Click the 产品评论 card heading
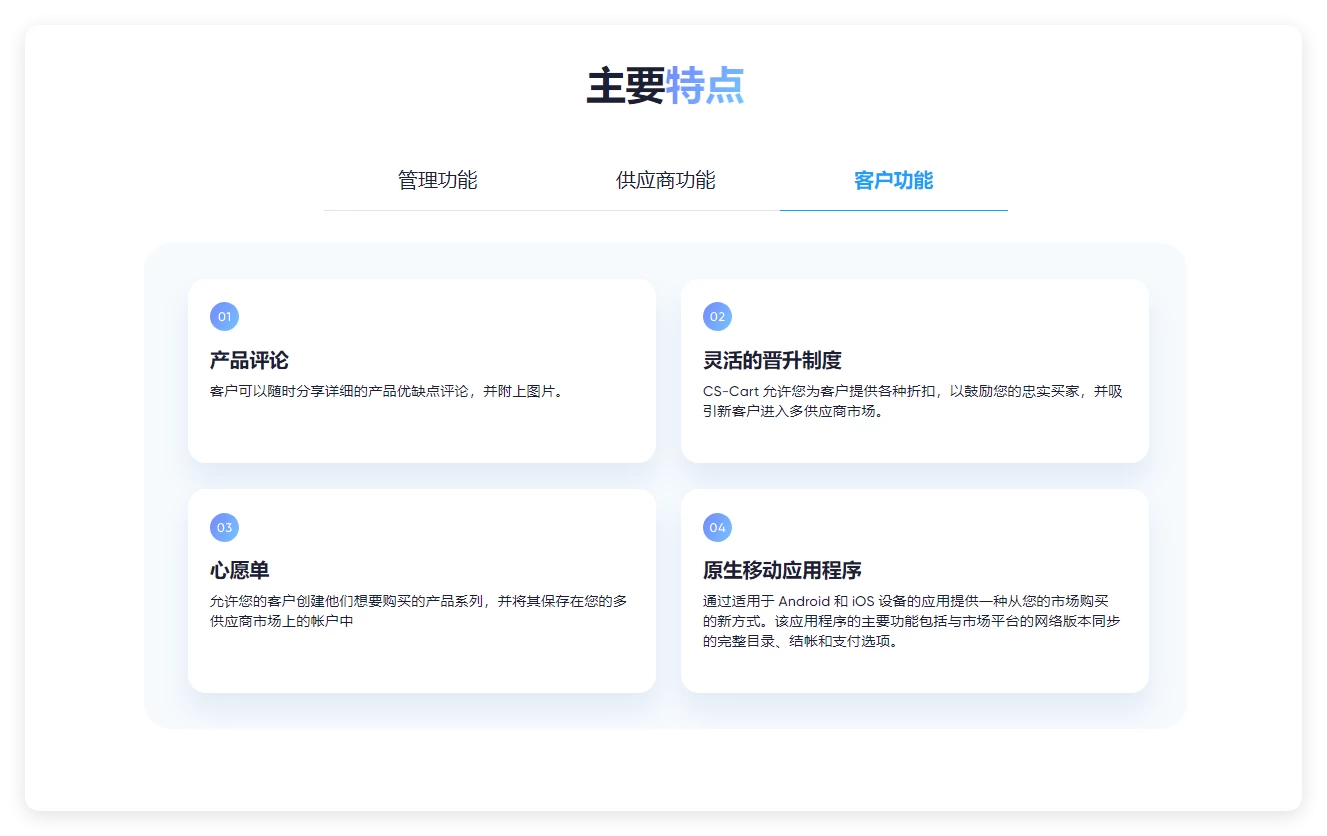The image size is (1327, 836). [249, 361]
